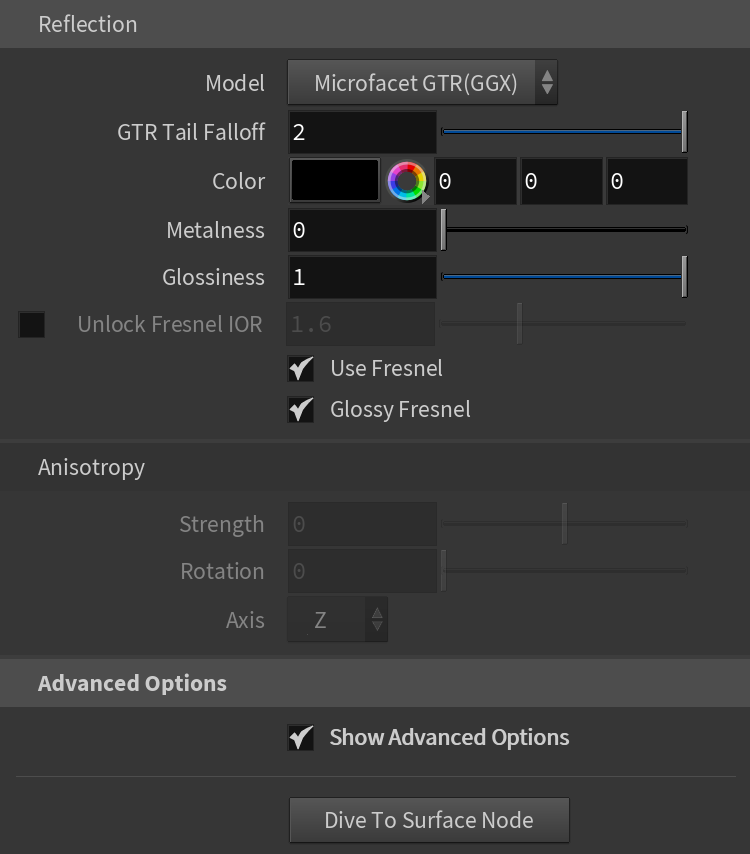This screenshot has height=854, width=750.
Task: Collapse the Advanced Options section header
Action: point(375,683)
